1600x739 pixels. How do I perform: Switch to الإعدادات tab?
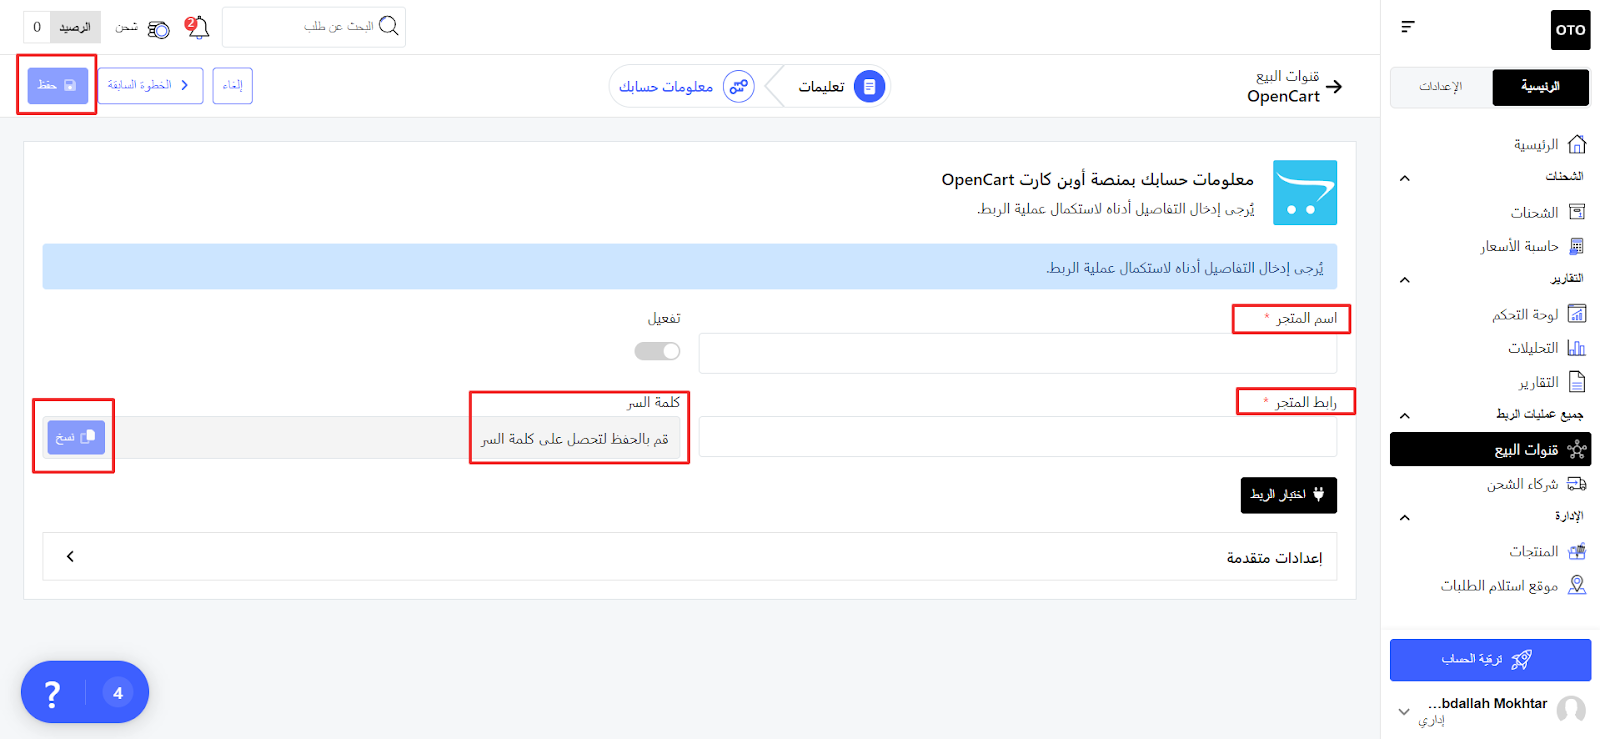[x=1441, y=87]
